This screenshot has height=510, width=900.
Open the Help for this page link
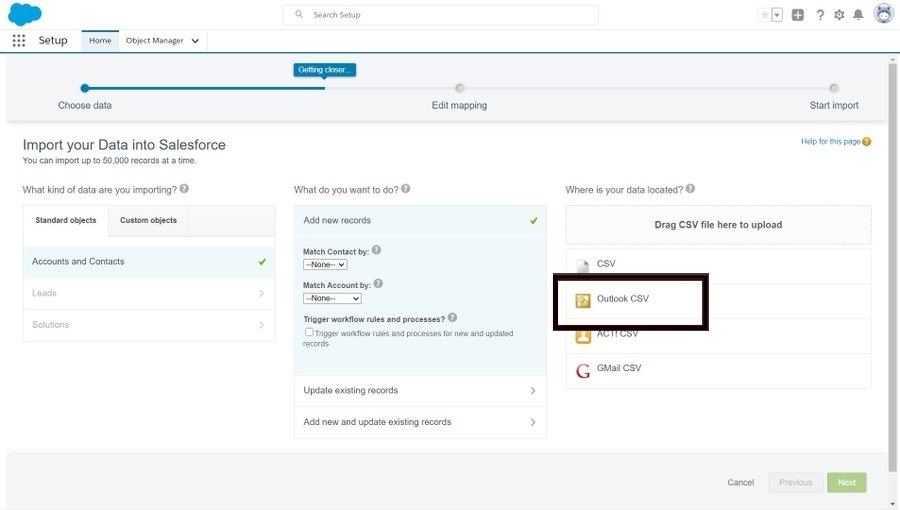(x=830, y=141)
